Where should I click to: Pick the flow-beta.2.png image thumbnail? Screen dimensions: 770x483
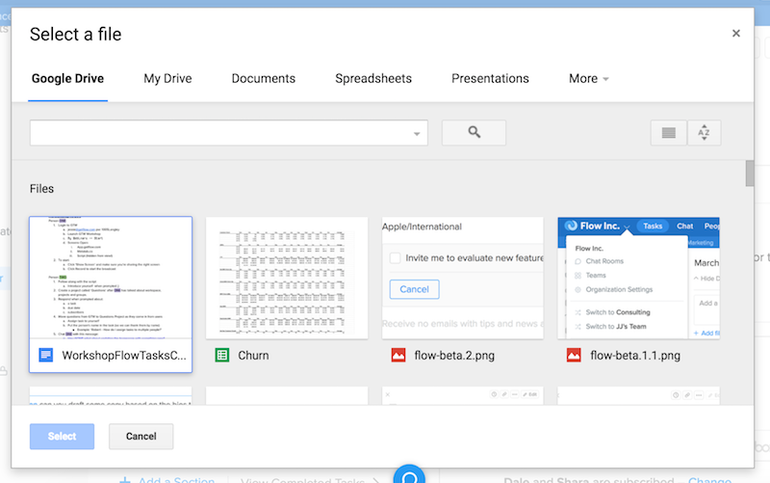point(463,278)
